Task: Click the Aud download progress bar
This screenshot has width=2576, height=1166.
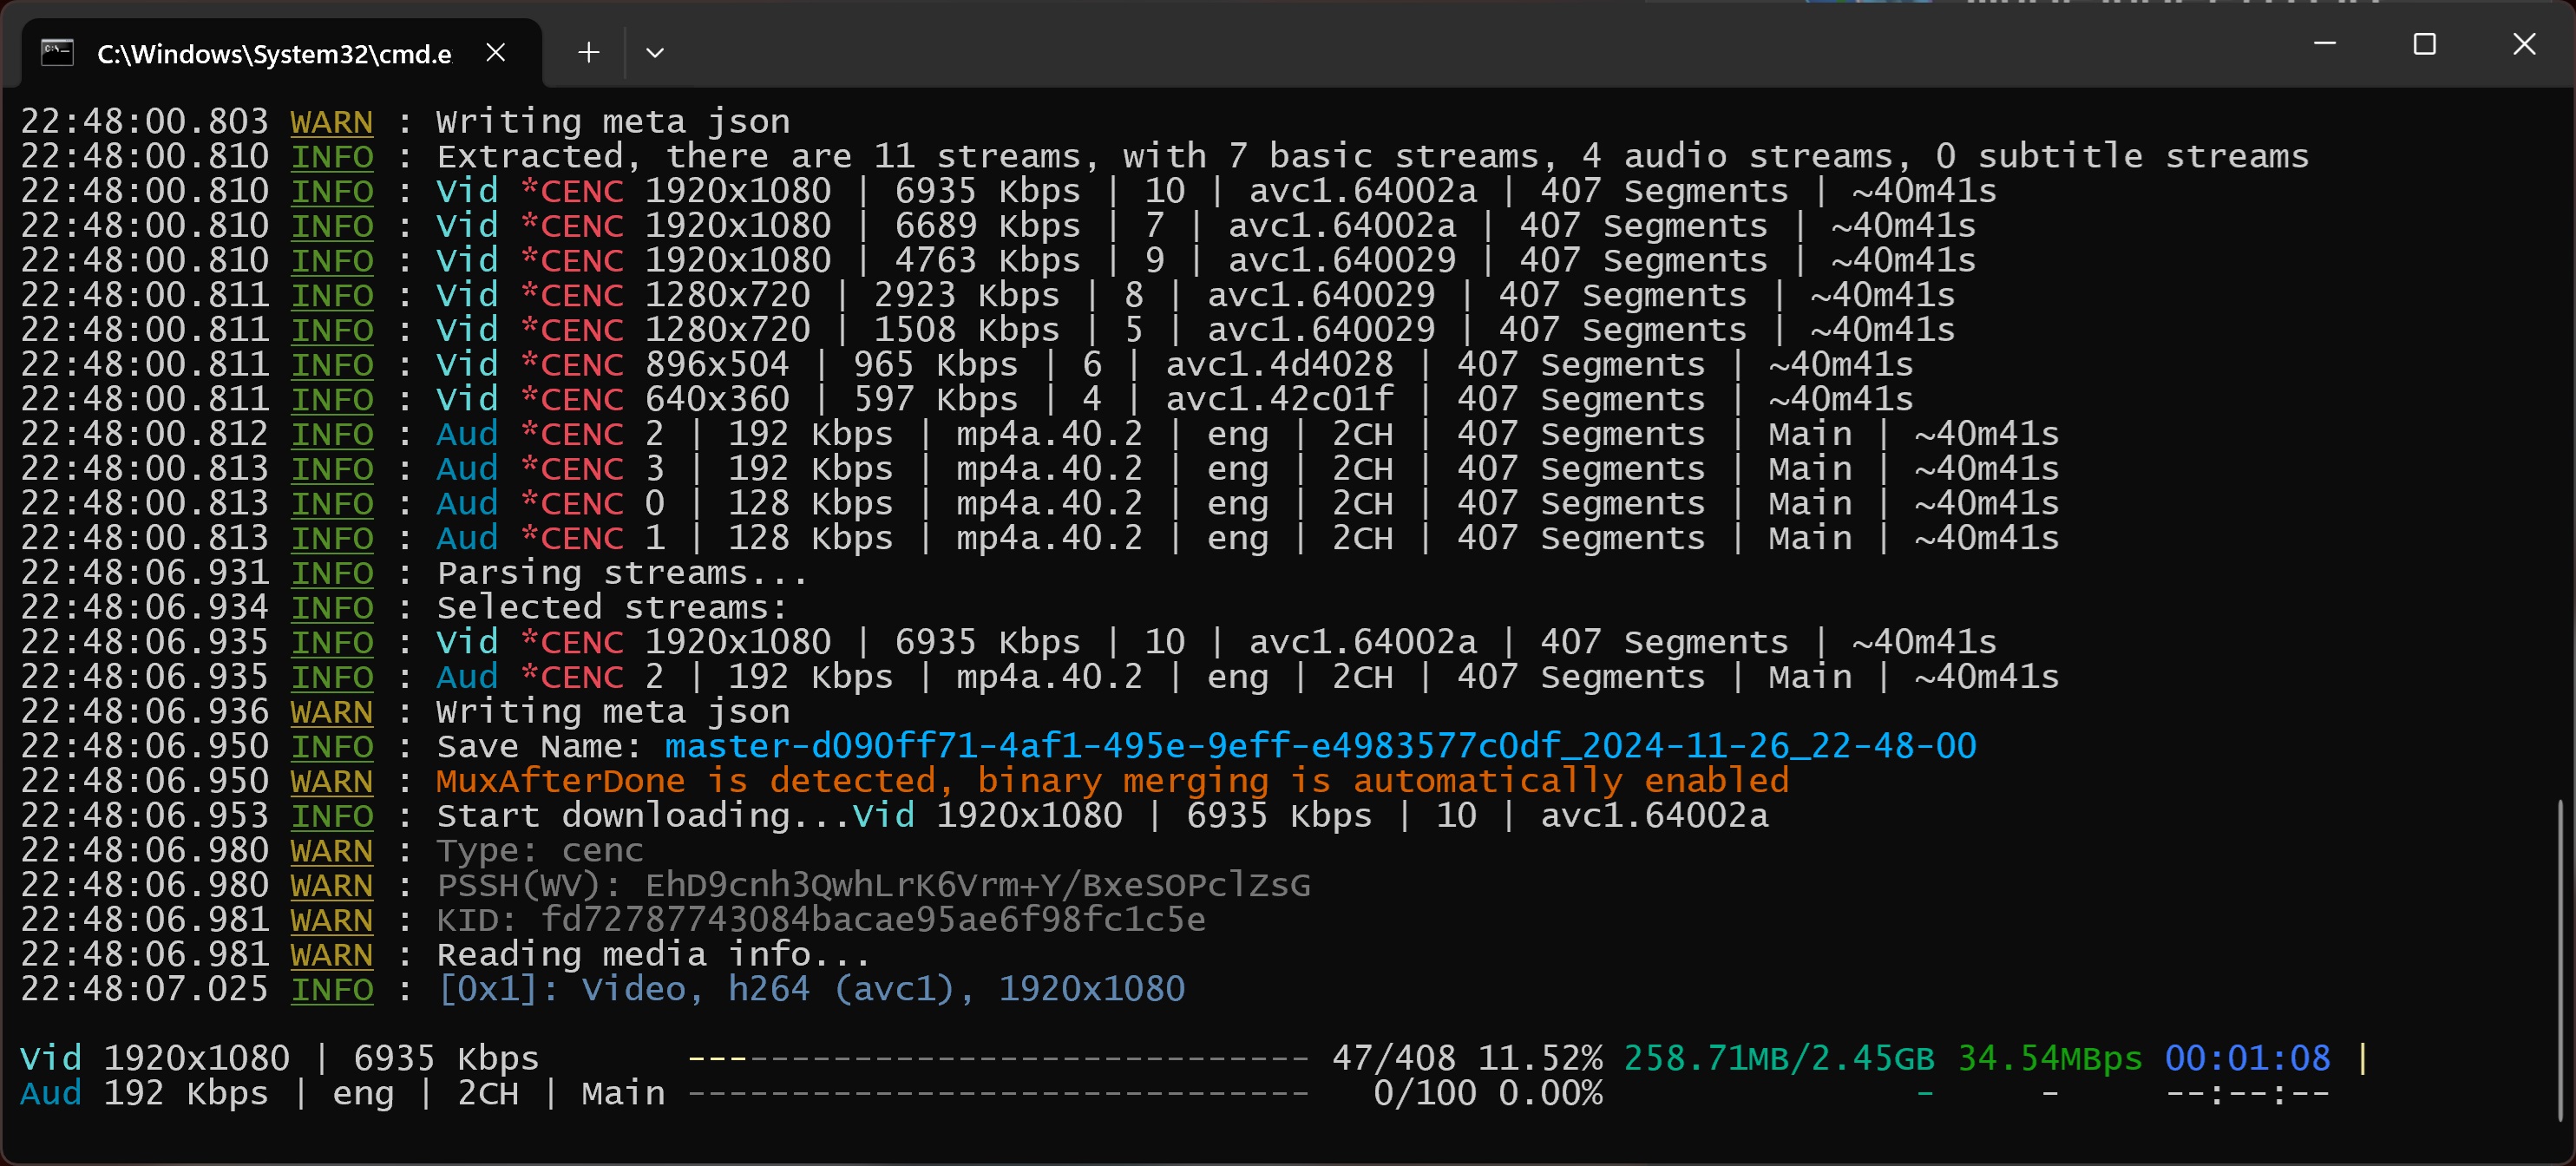Action: point(998,1093)
